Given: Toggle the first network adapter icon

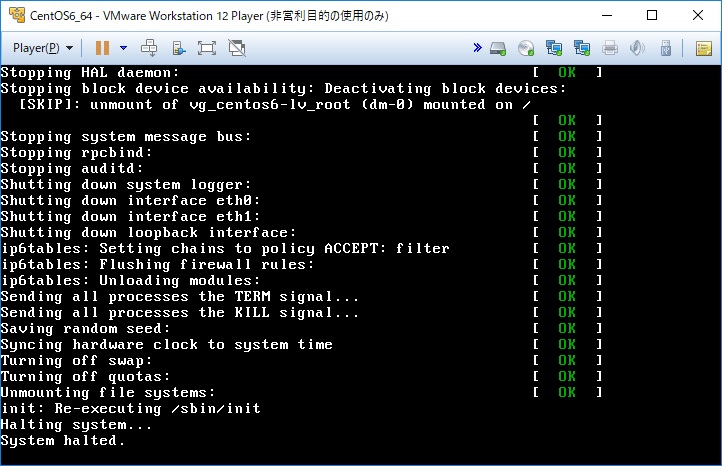Looking at the screenshot, I should tap(554, 48).
